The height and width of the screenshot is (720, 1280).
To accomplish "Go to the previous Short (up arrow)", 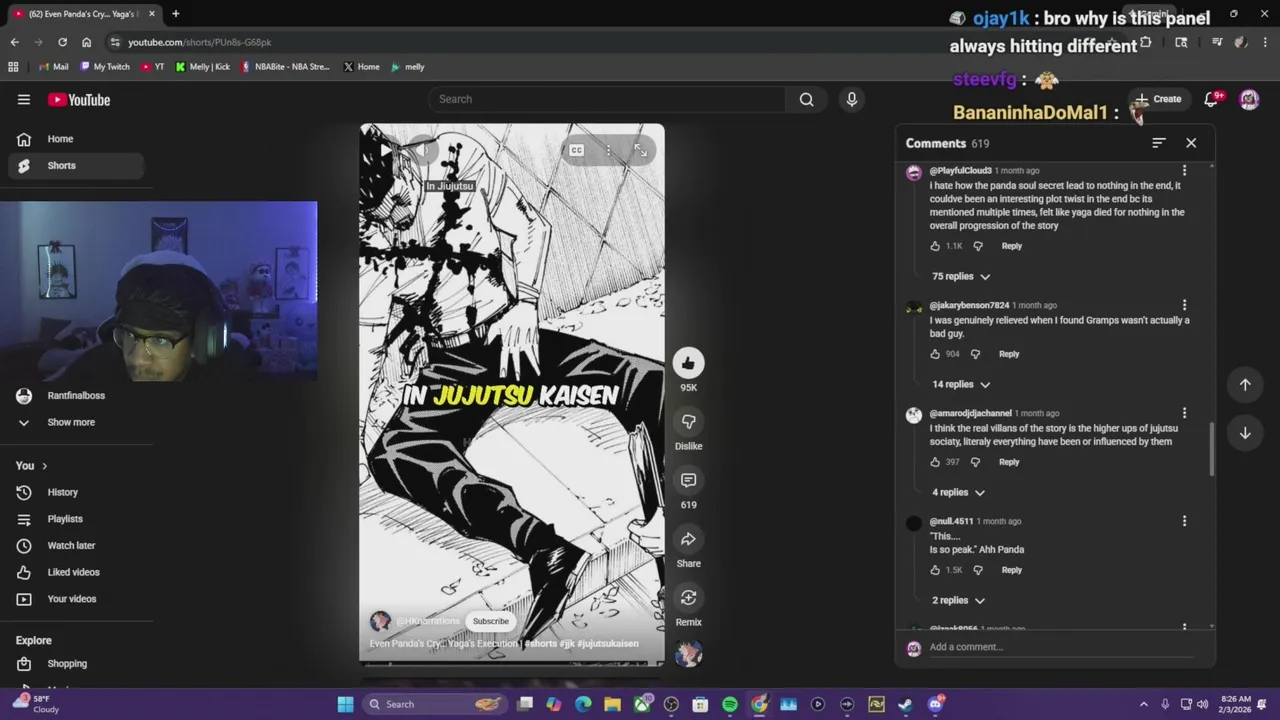I will pyautogui.click(x=1245, y=385).
